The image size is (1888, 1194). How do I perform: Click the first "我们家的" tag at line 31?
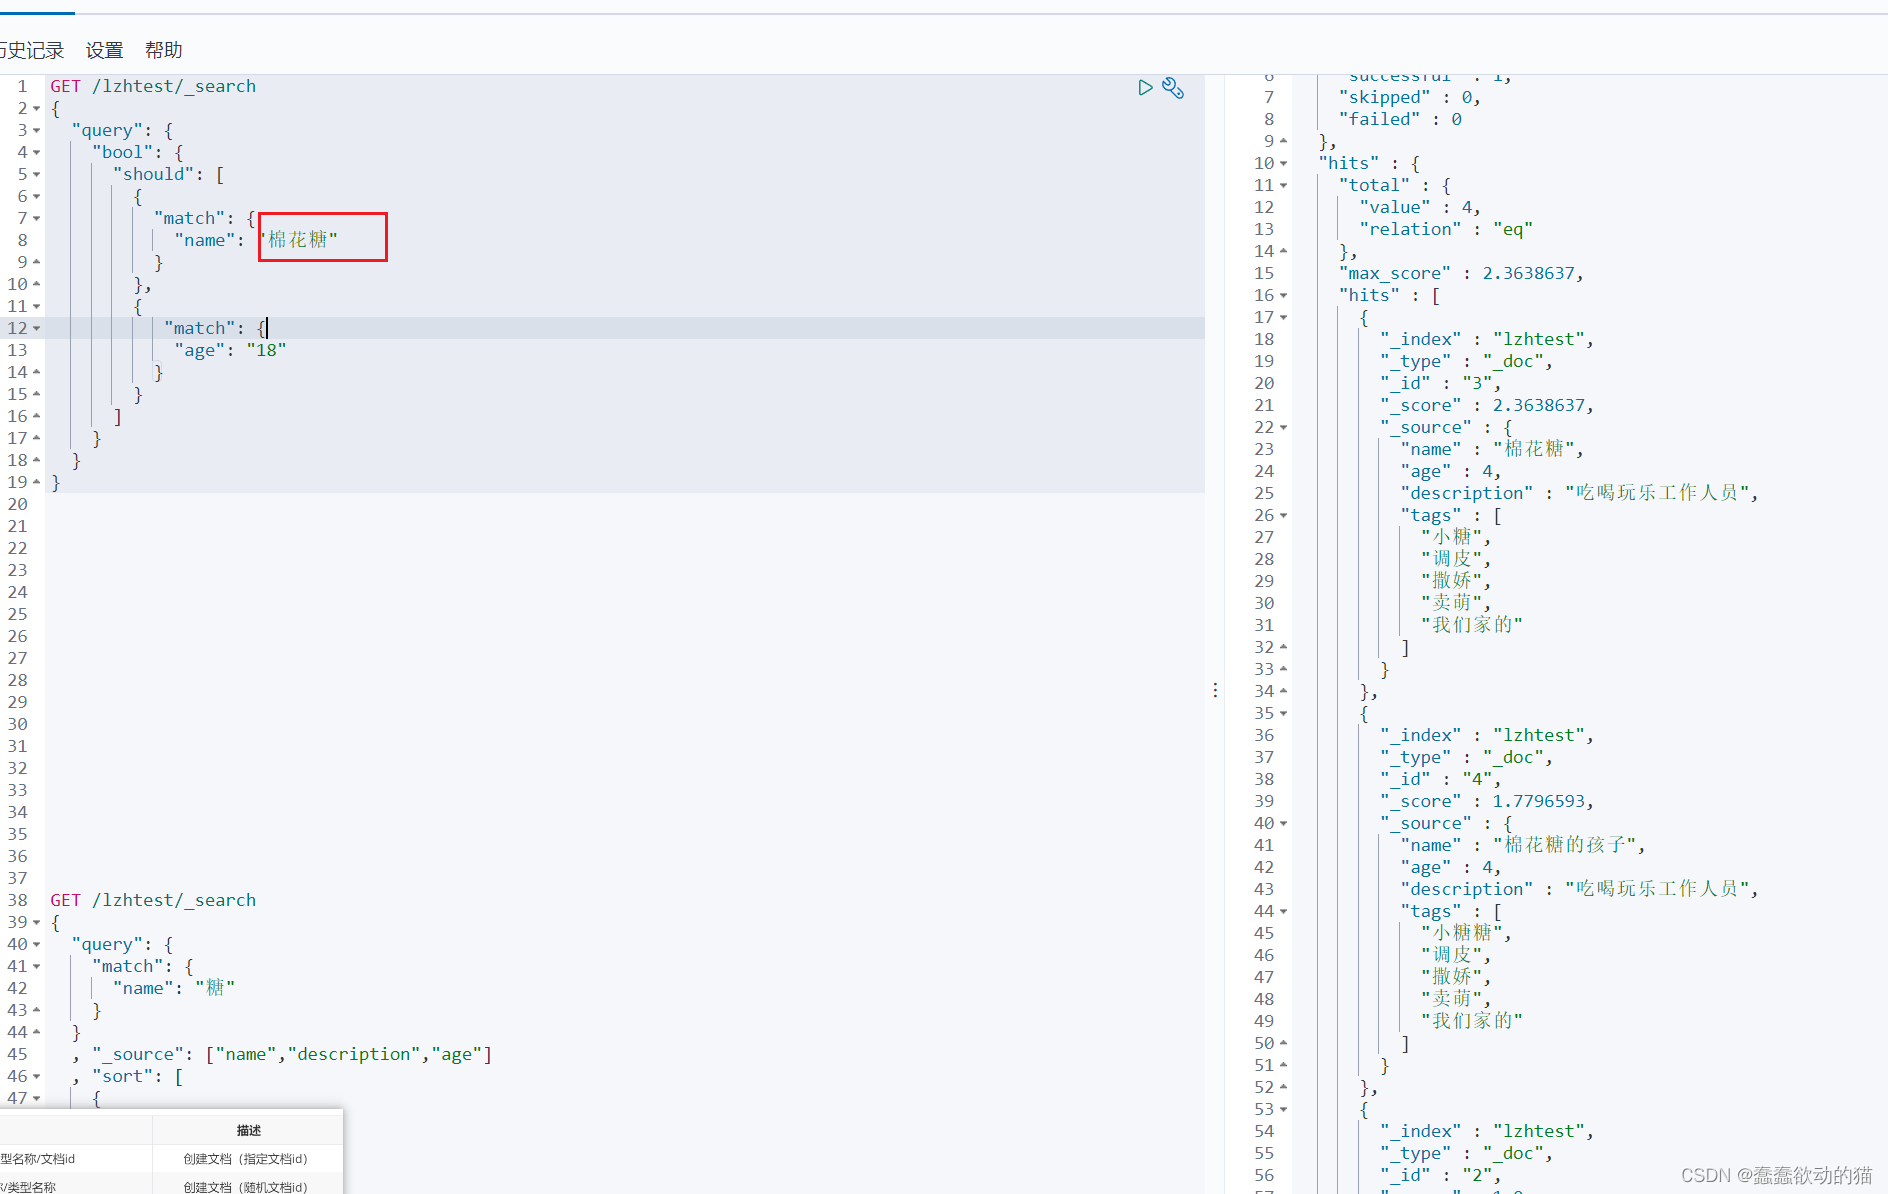(x=1472, y=625)
